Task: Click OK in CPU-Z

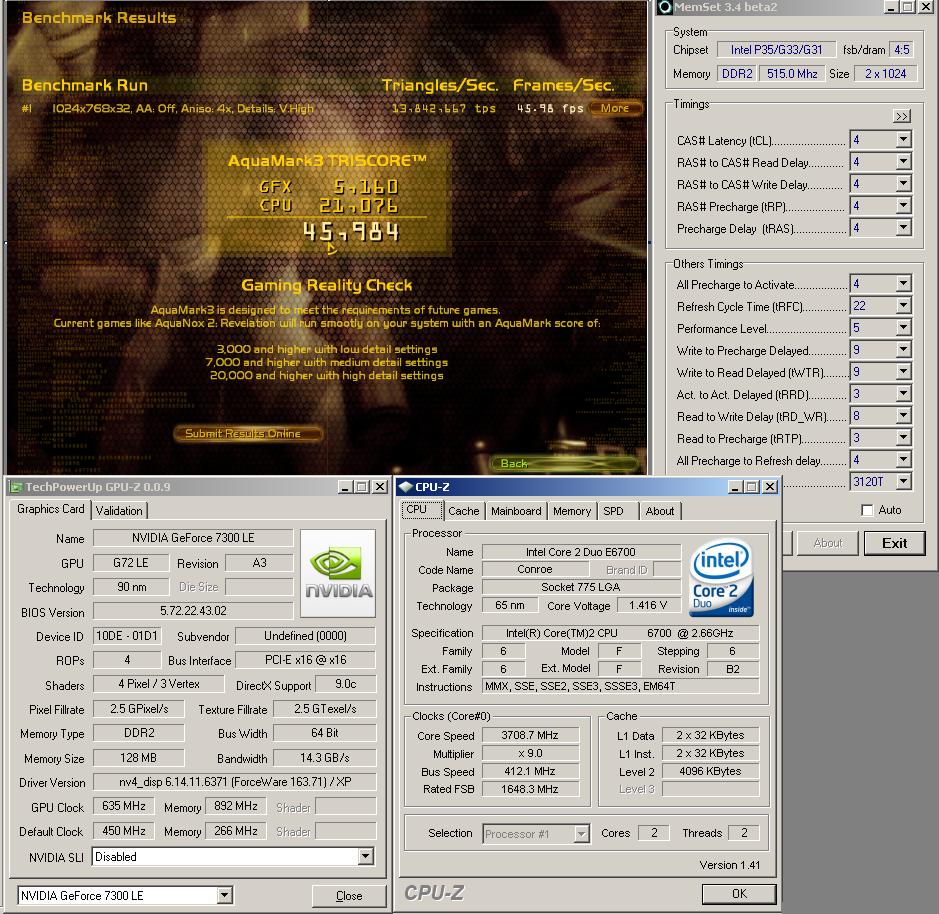Action: pyautogui.click(x=739, y=894)
